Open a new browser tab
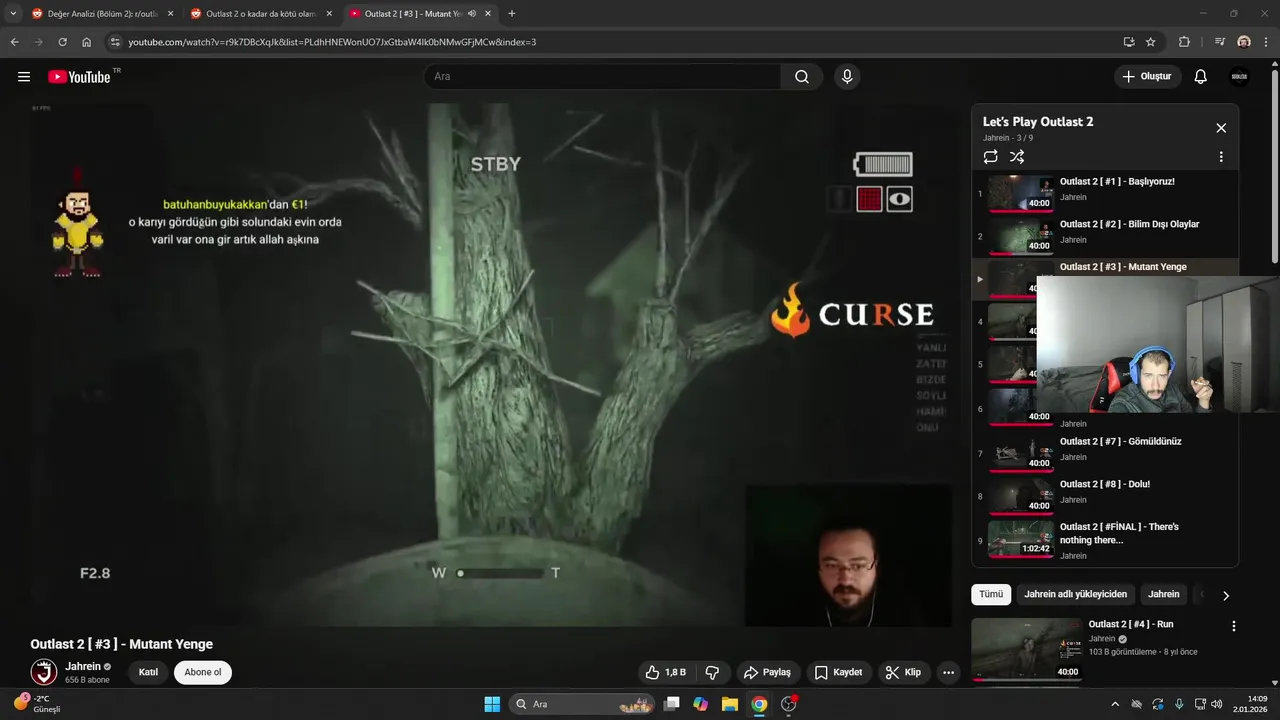The width and height of the screenshot is (1280, 720). pyautogui.click(x=512, y=14)
